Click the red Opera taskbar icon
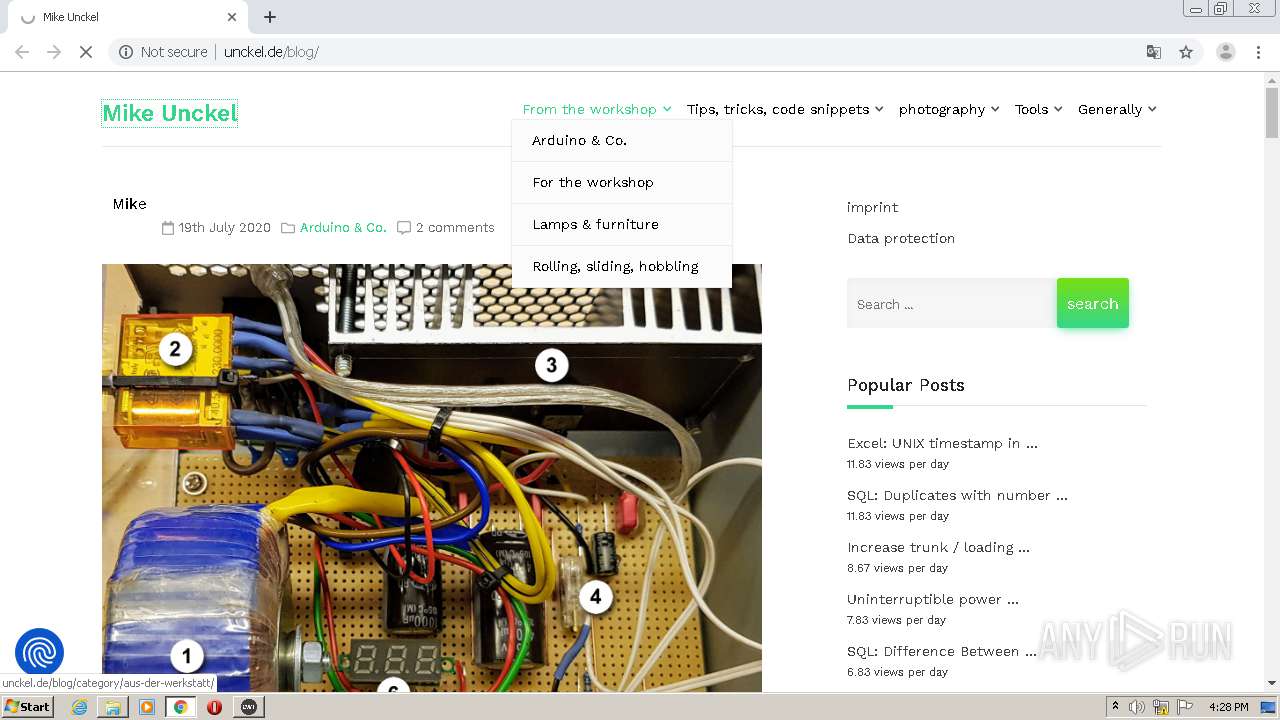Viewport: 1280px width, 720px height. 214,707
